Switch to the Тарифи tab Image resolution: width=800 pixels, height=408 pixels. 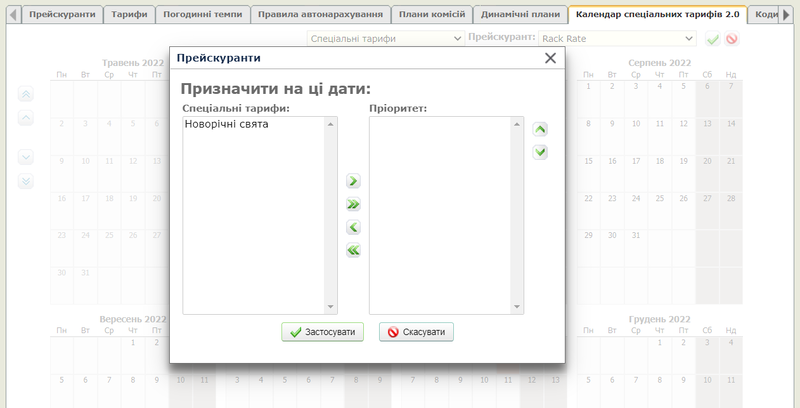(x=129, y=15)
